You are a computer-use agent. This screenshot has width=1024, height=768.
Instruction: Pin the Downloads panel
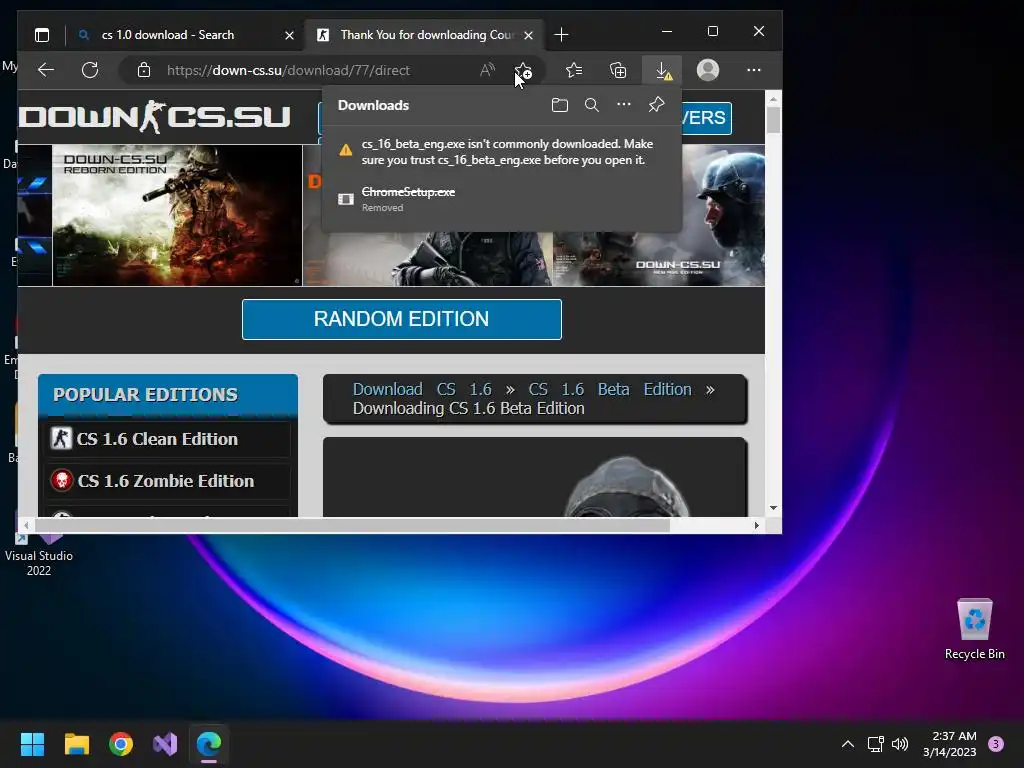(x=656, y=104)
